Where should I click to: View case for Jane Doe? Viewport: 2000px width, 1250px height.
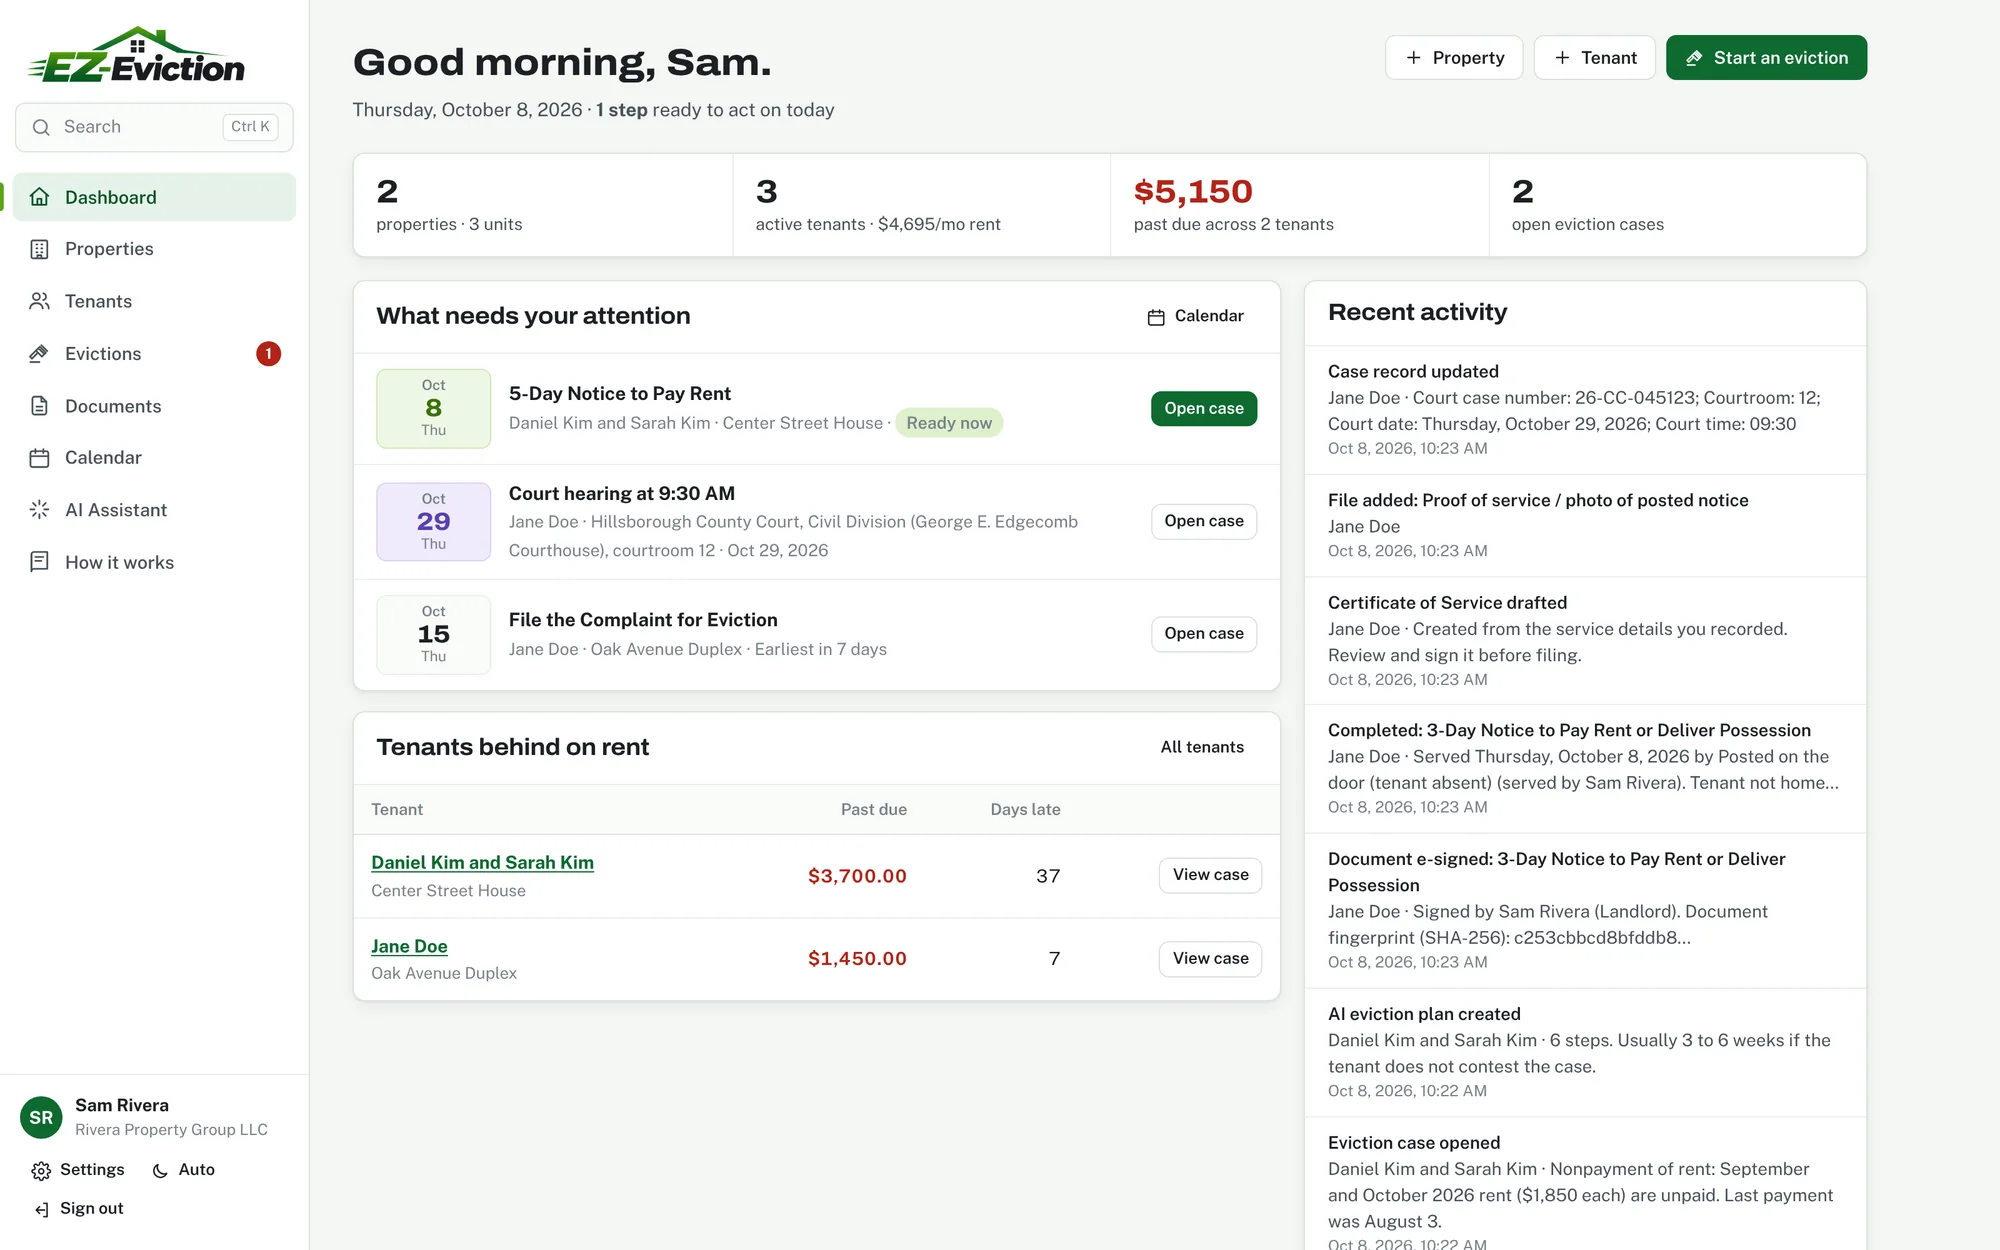(x=1211, y=959)
